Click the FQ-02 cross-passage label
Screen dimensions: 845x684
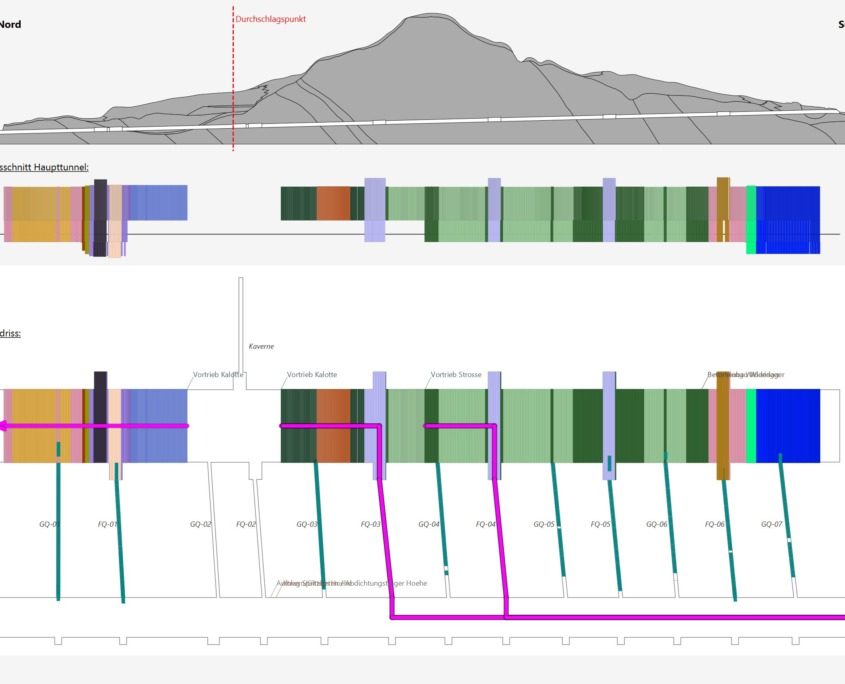[x=246, y=524]
